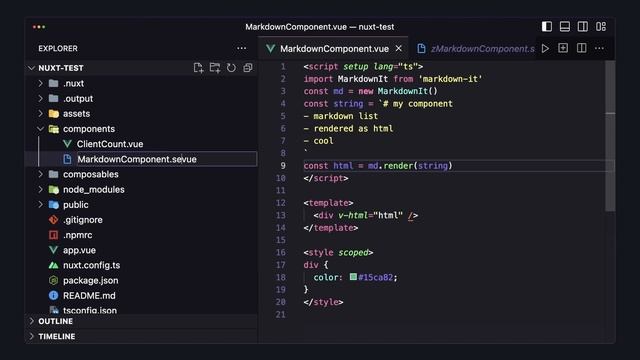640x360 pixels.
Task: Expand the node_modules folder
Action: click(x=41, y=189)
